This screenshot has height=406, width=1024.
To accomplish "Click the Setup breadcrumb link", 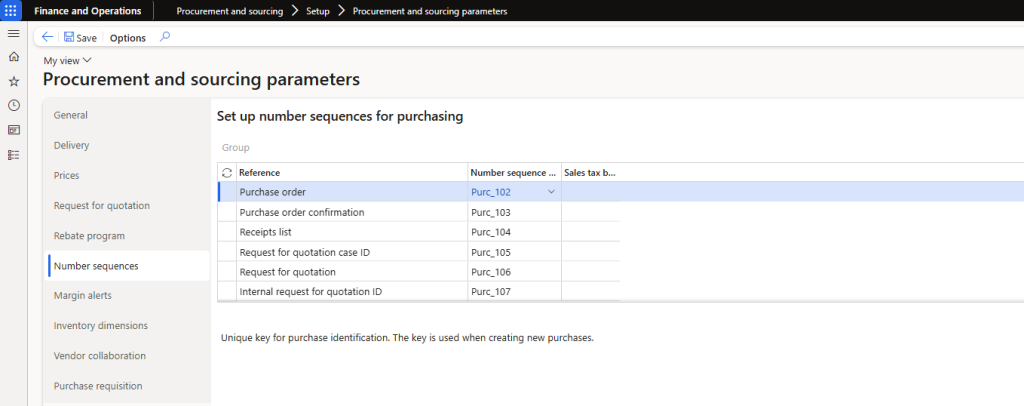I will pyautogui.click(x=318, y=11).
